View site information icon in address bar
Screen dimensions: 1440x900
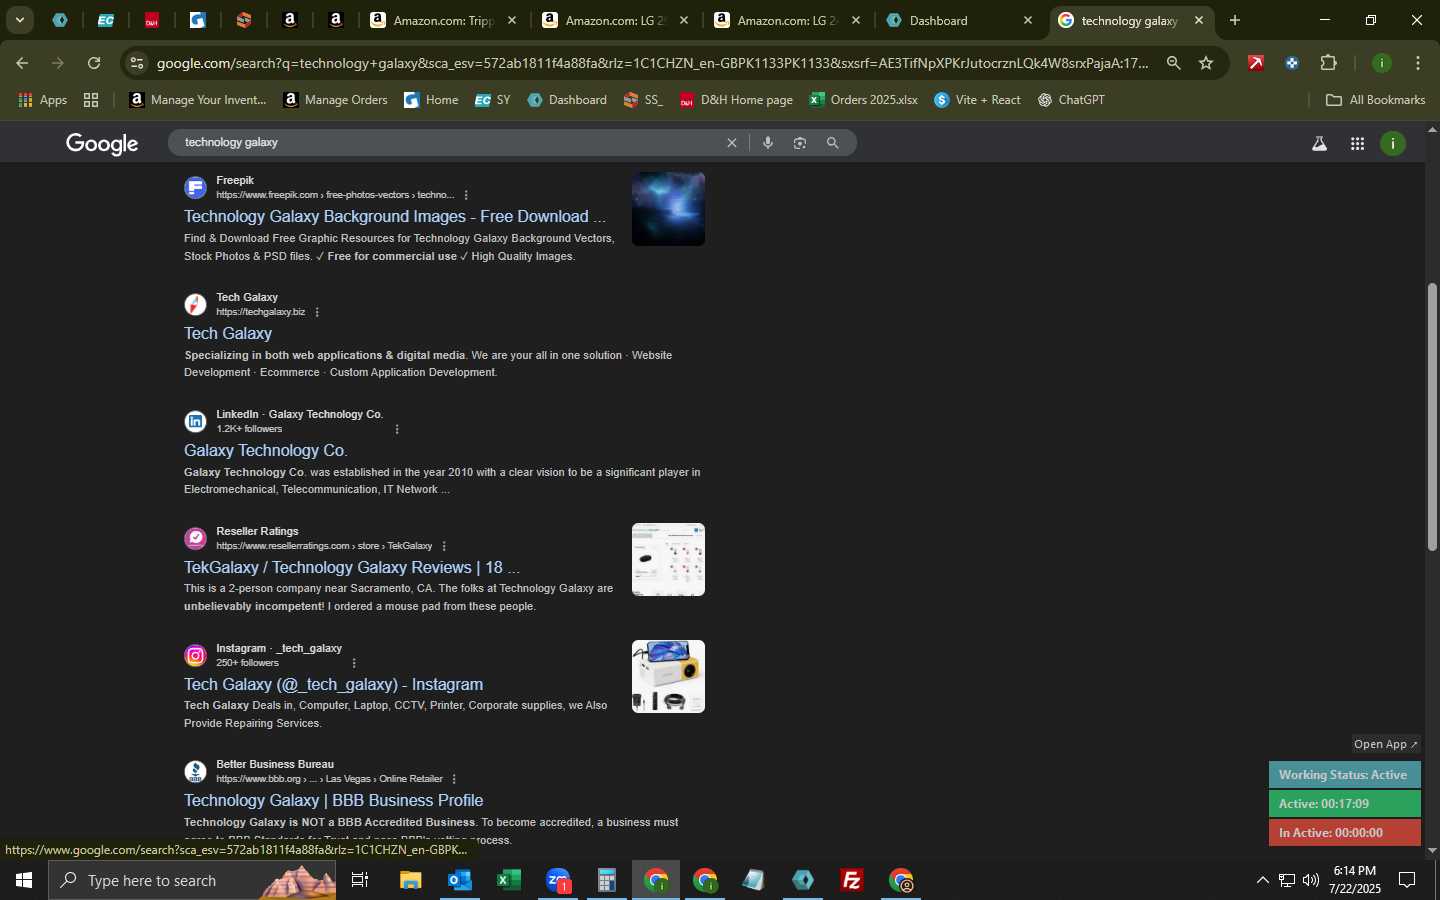[137, 63]
